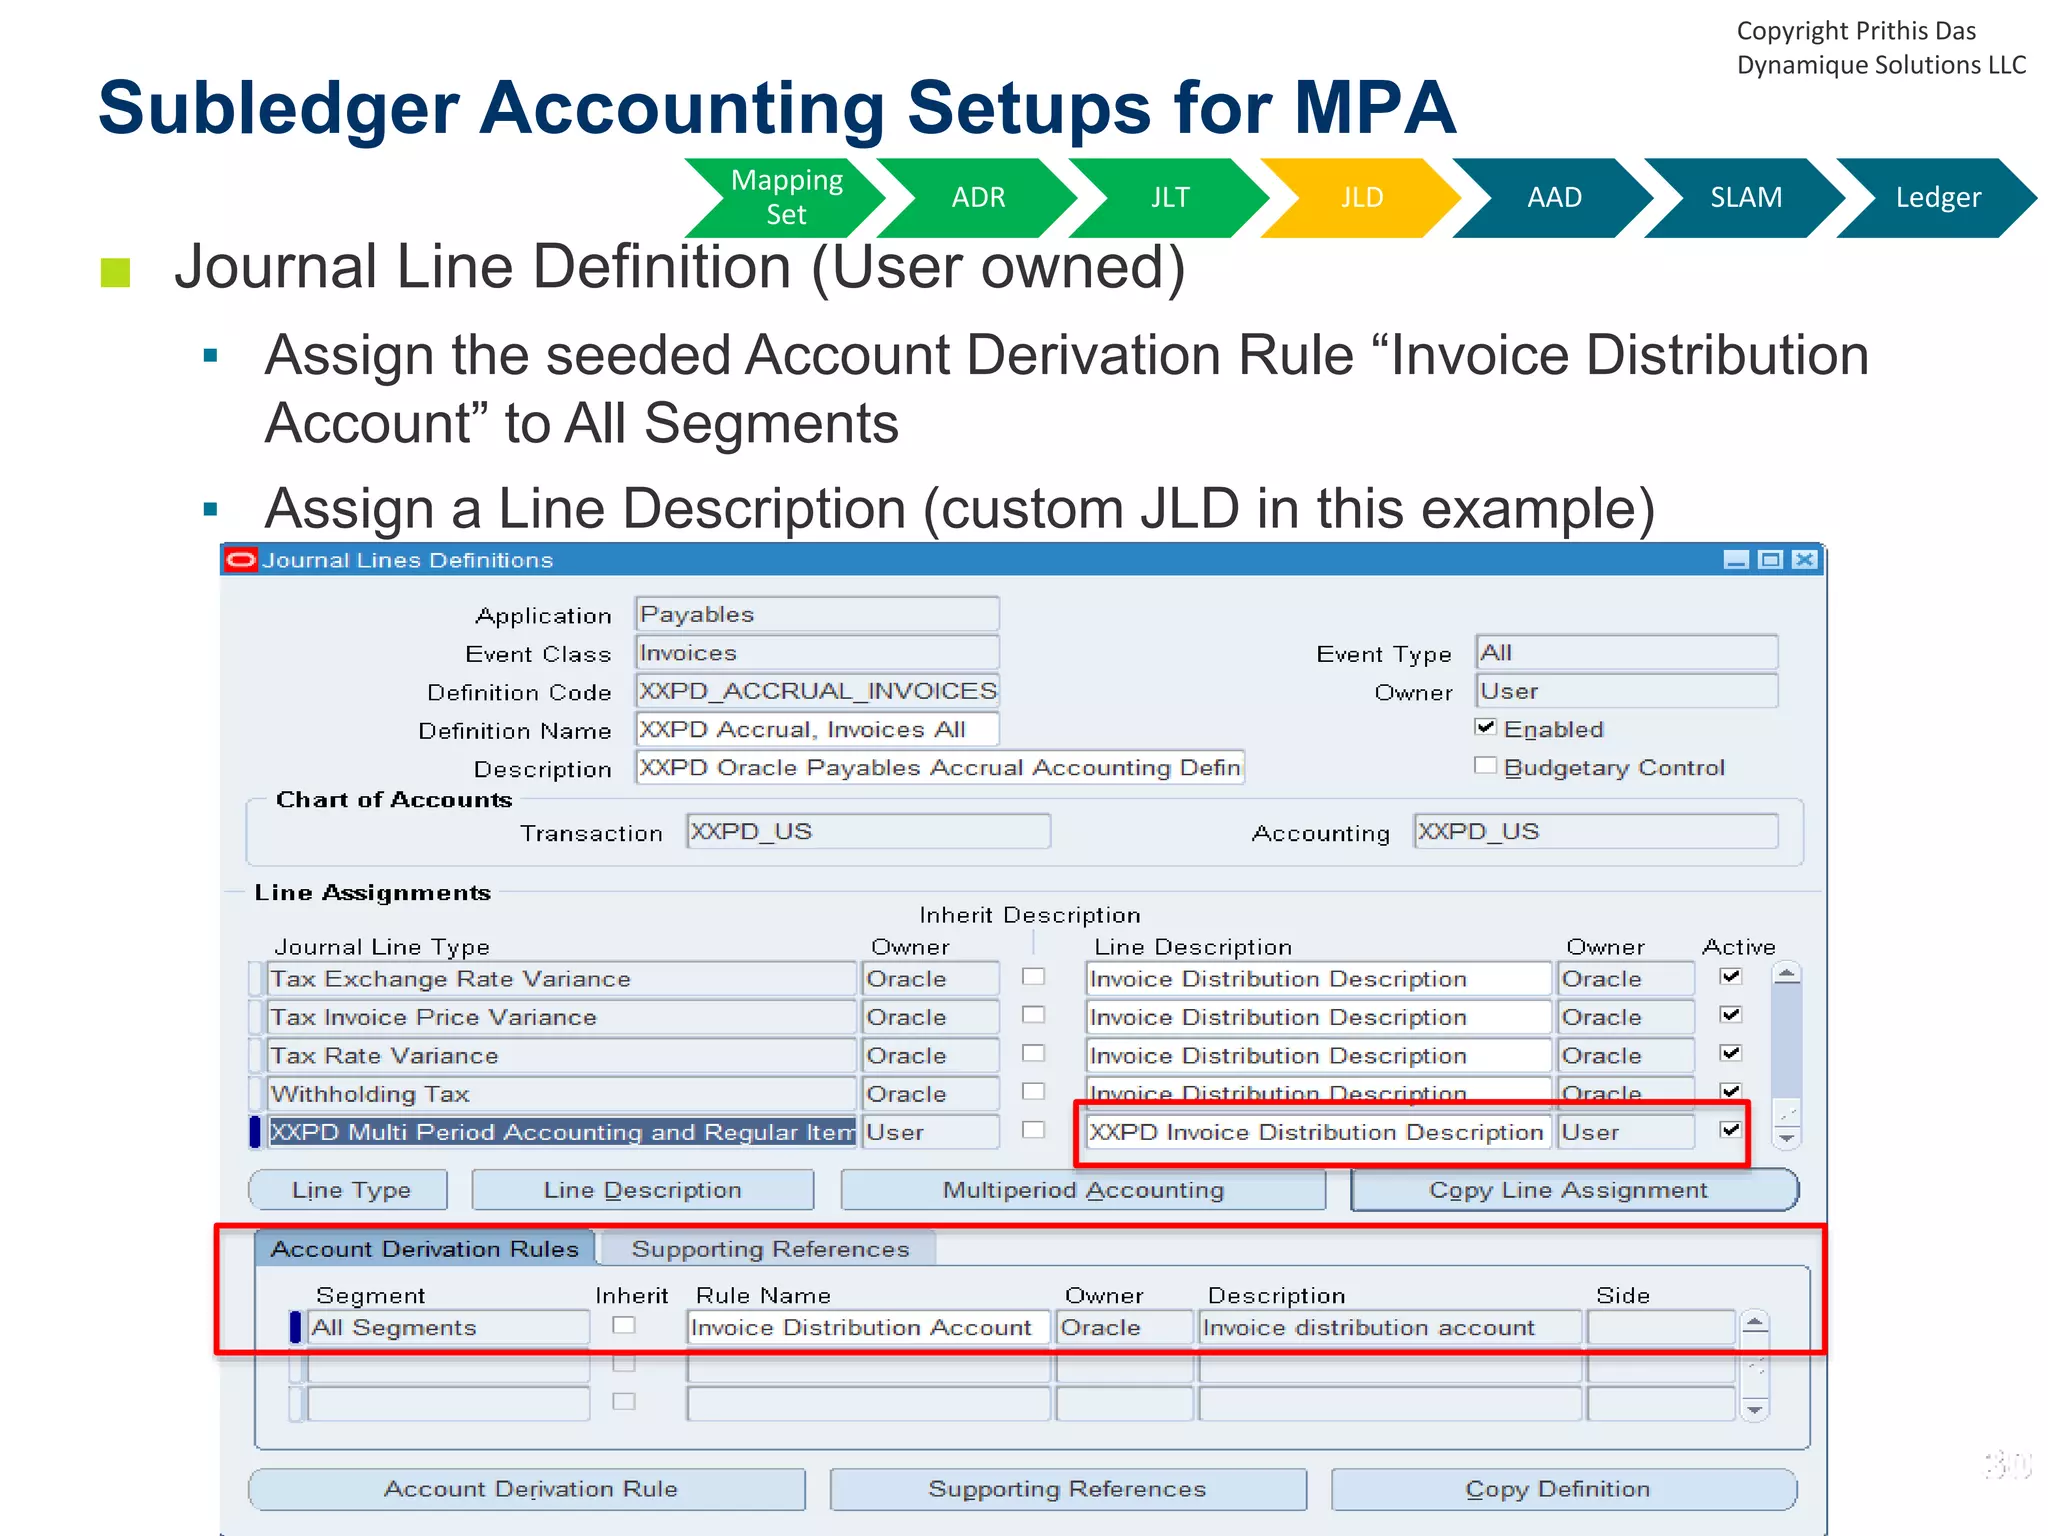Open Multiperiod Accounting button
The image size is (2048, 1536).
pos(1083,1190)
